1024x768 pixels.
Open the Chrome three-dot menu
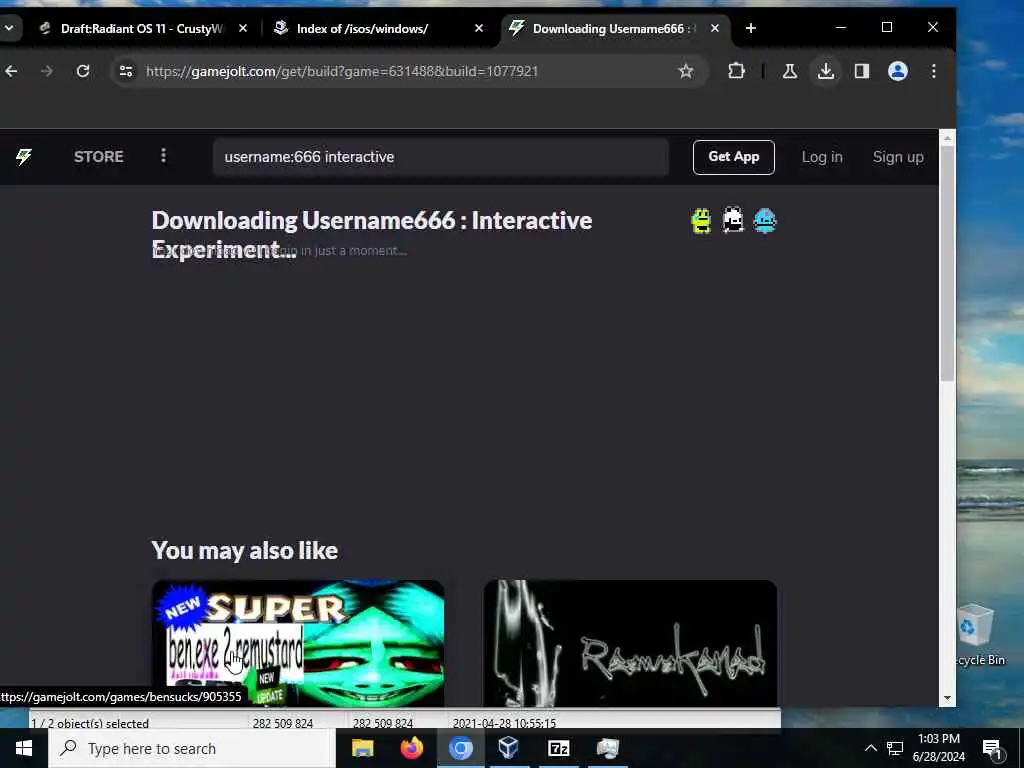click(934, 71)
